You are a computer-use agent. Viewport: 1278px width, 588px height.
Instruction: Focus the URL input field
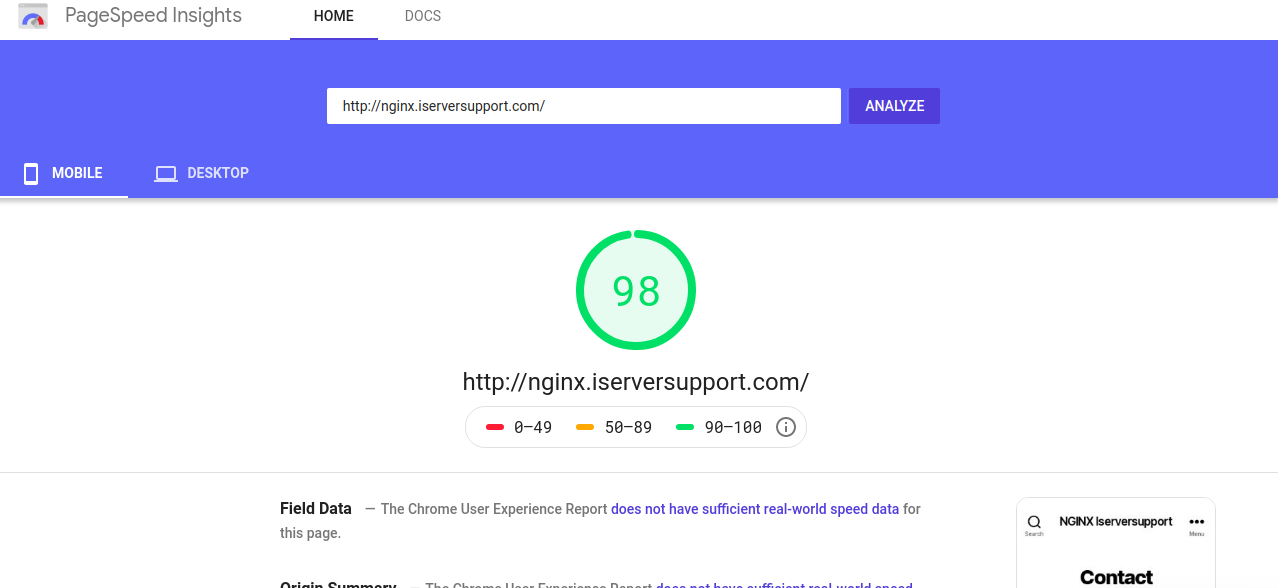tap(583, 106)
